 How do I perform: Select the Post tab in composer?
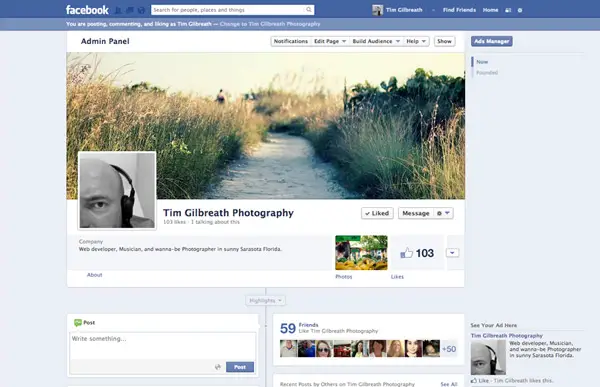pyautogui.click(x=85, y=323)
